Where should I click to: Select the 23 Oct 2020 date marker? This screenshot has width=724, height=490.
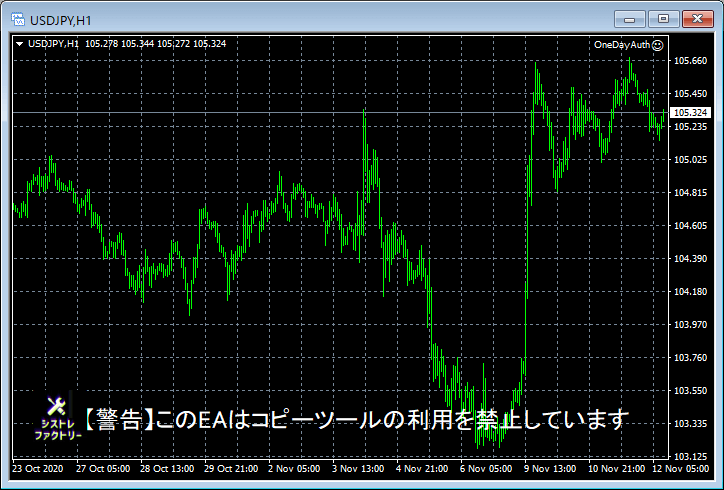coord(38,469)
